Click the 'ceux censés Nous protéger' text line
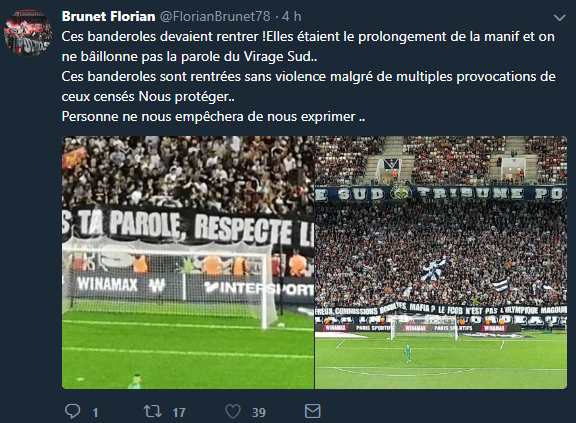Image resolution: width=576 pixels, height=423 pixels. pyautogui.click(x=148, y=97)
